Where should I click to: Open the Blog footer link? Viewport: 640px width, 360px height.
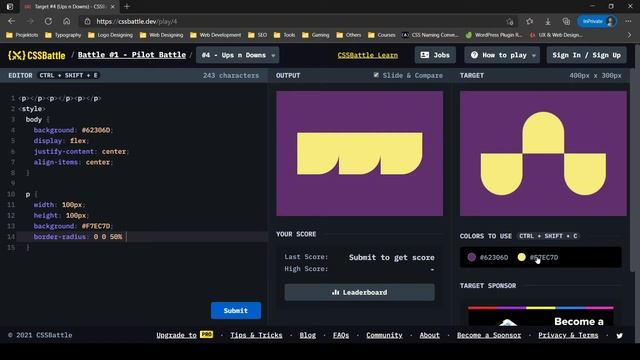(x=307, y=335)
